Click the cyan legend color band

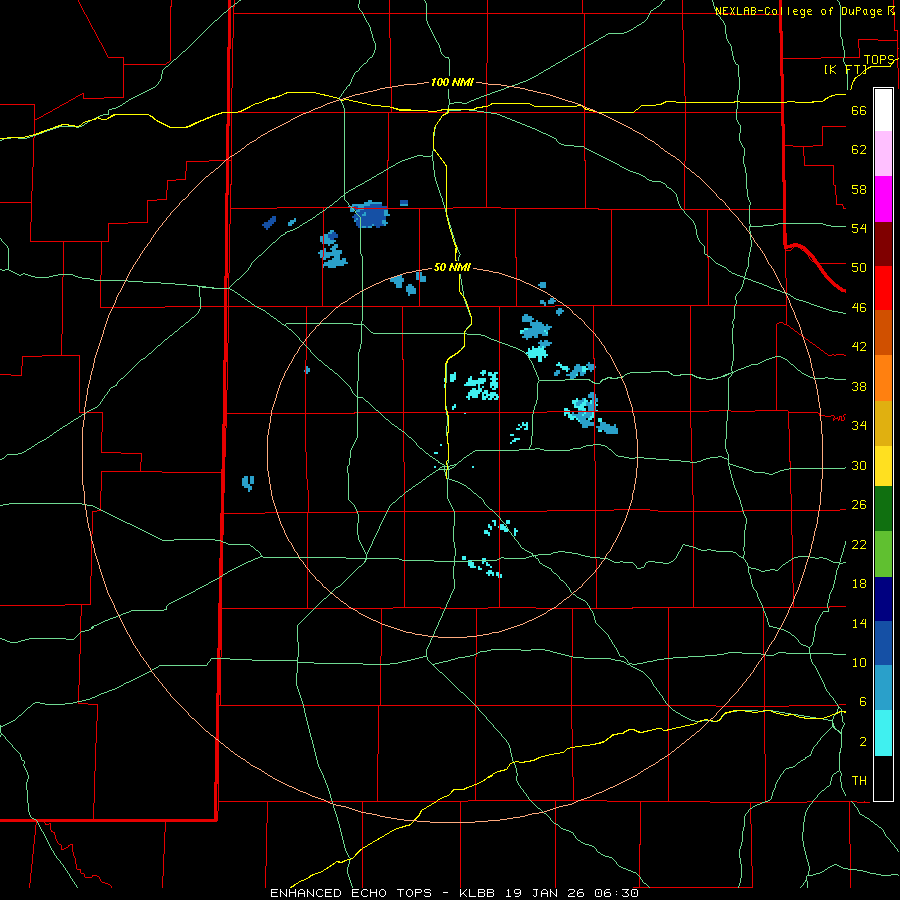click(x=883, y=733)
